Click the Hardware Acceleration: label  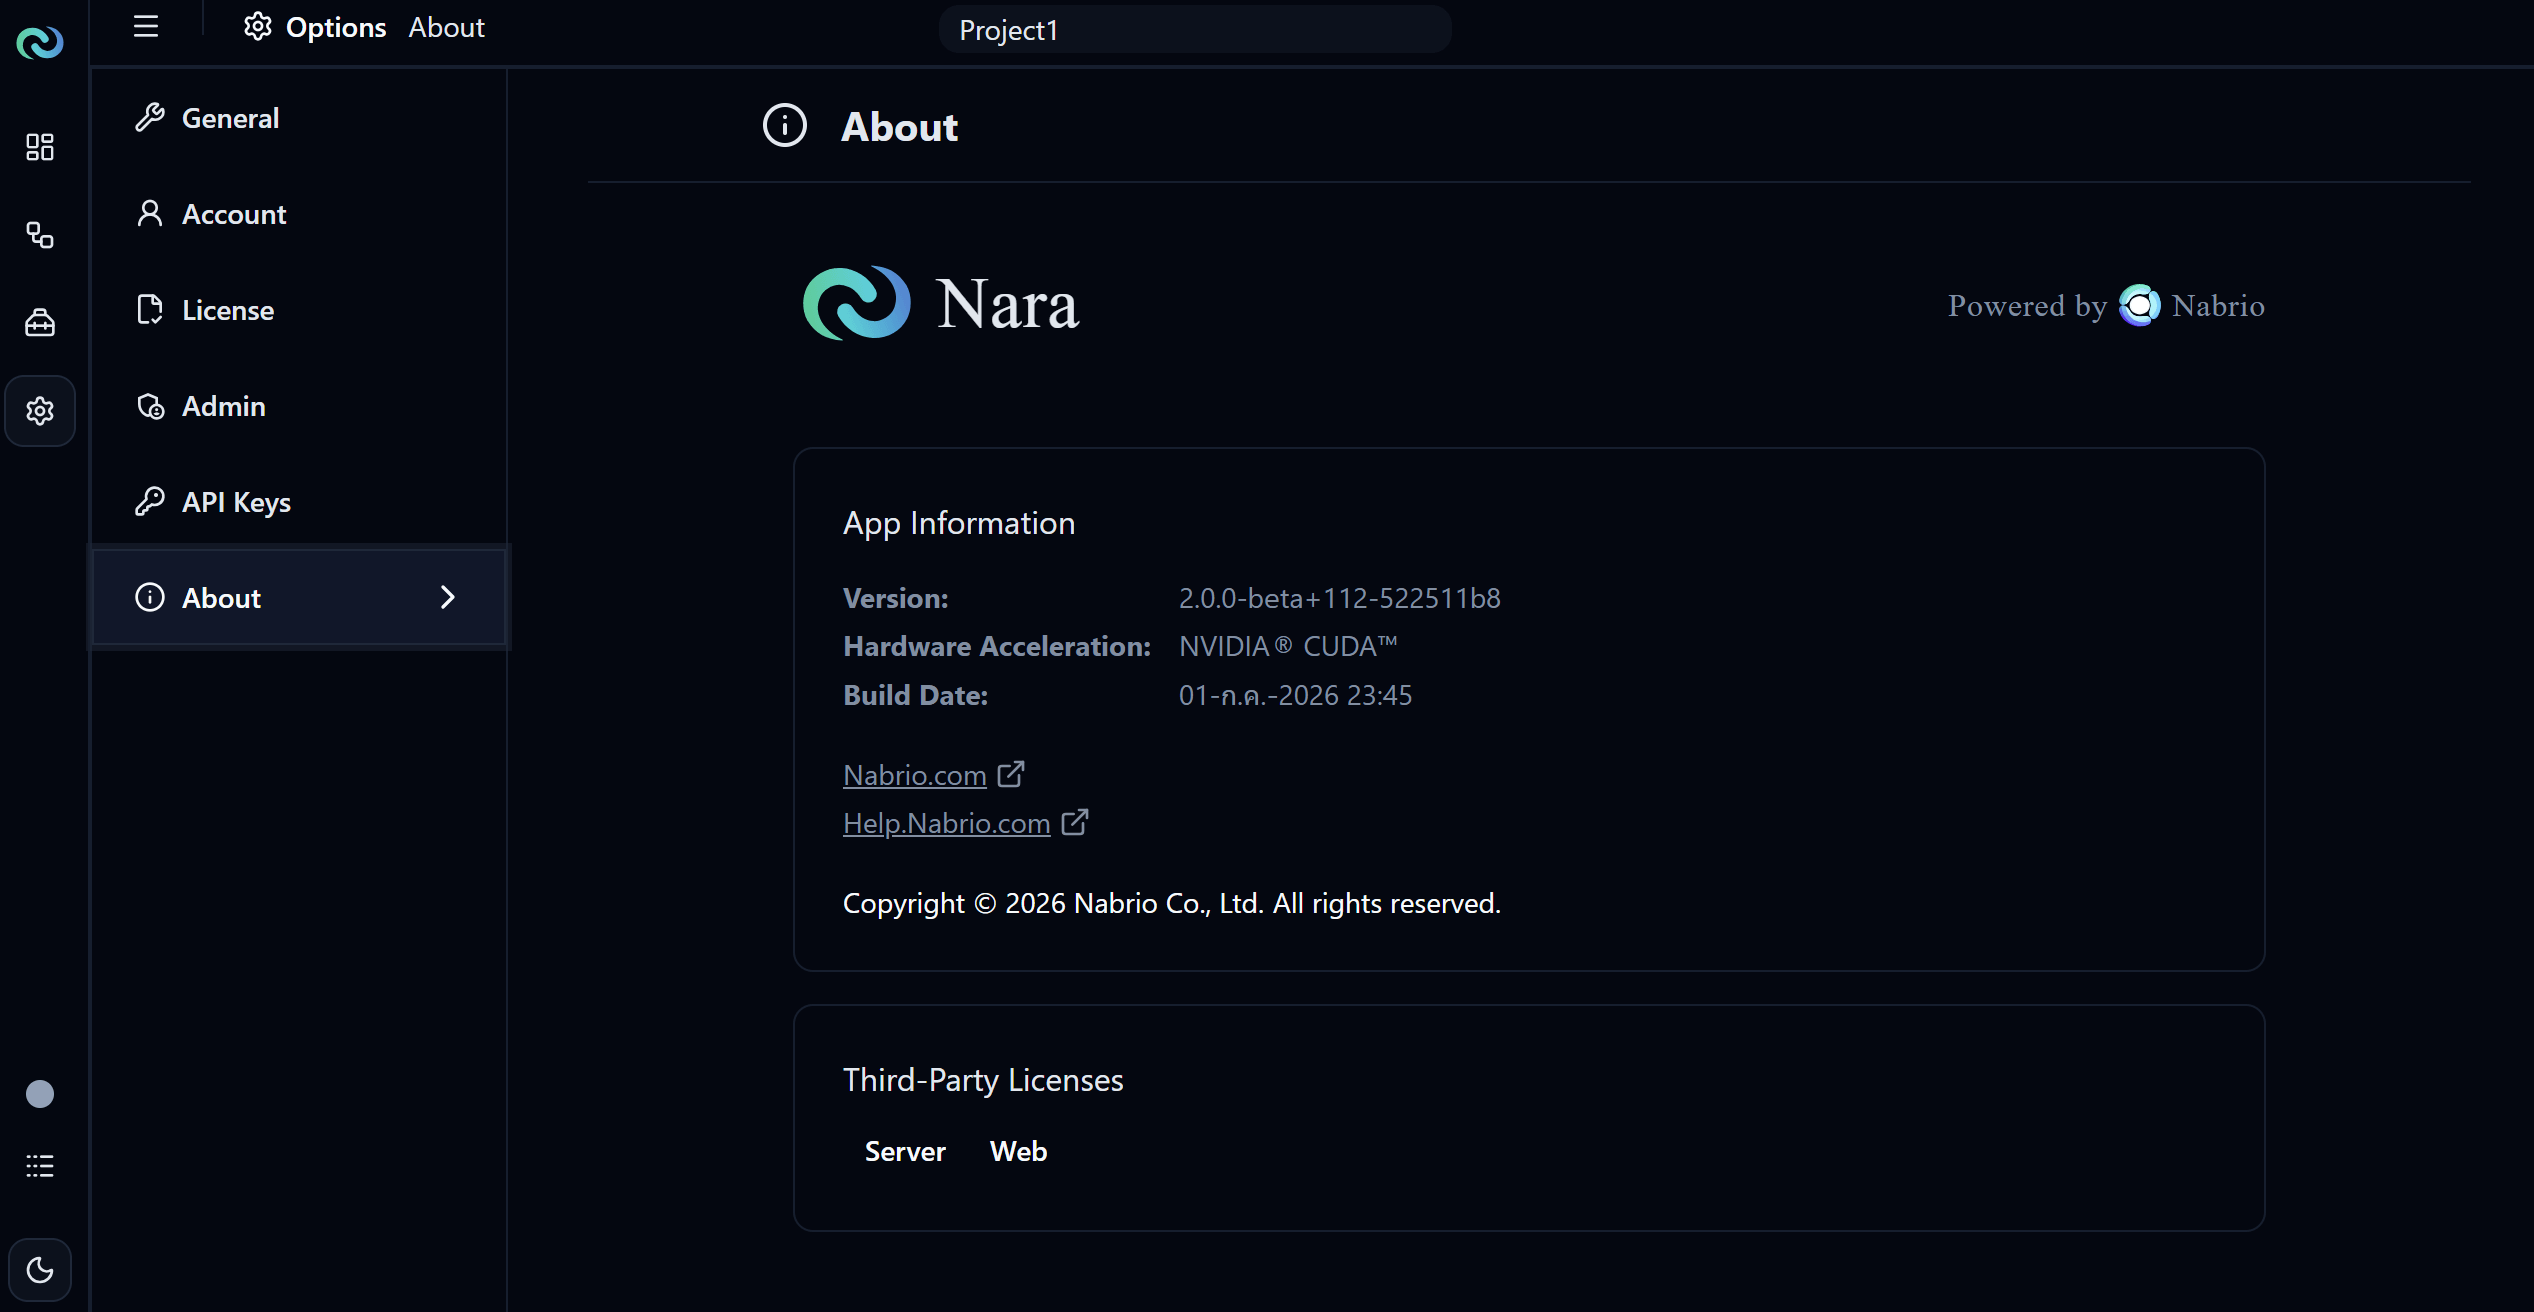[x=997, y=647]
